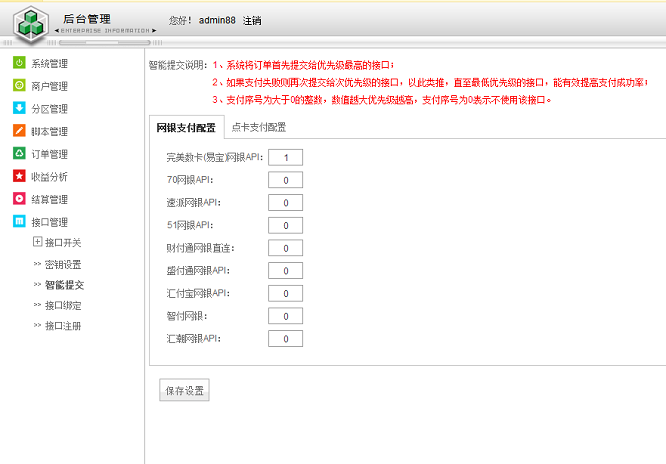Open the 接口注册 submenu item

(x=63, y=326)
